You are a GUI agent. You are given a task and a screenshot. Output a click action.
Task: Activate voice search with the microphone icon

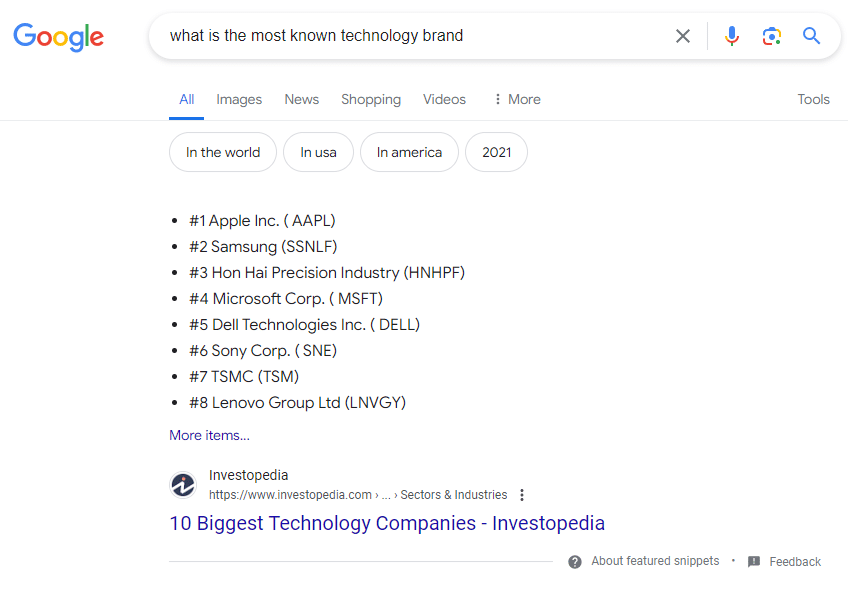731,36
